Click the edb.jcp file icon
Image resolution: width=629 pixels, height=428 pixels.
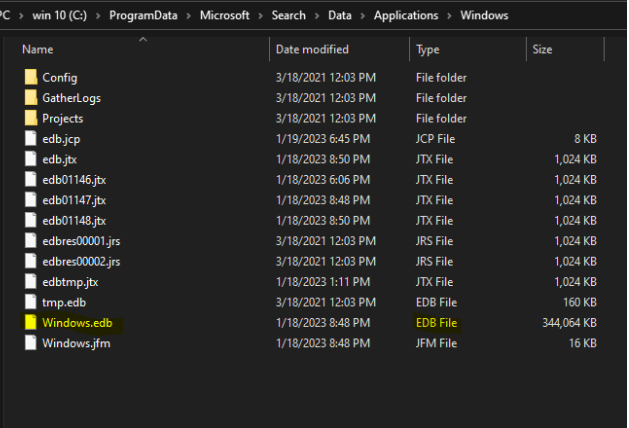pyautogui.click(x=31, y=138)
